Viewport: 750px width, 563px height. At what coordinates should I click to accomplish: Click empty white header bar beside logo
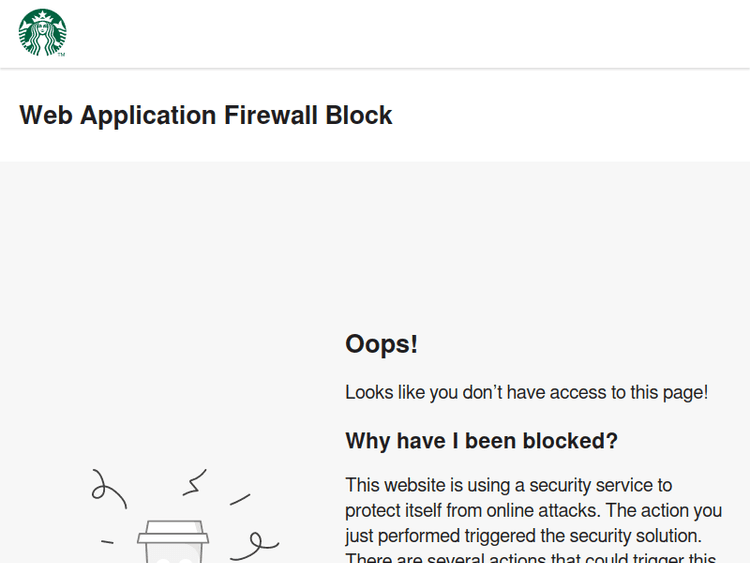click(400, 34)
